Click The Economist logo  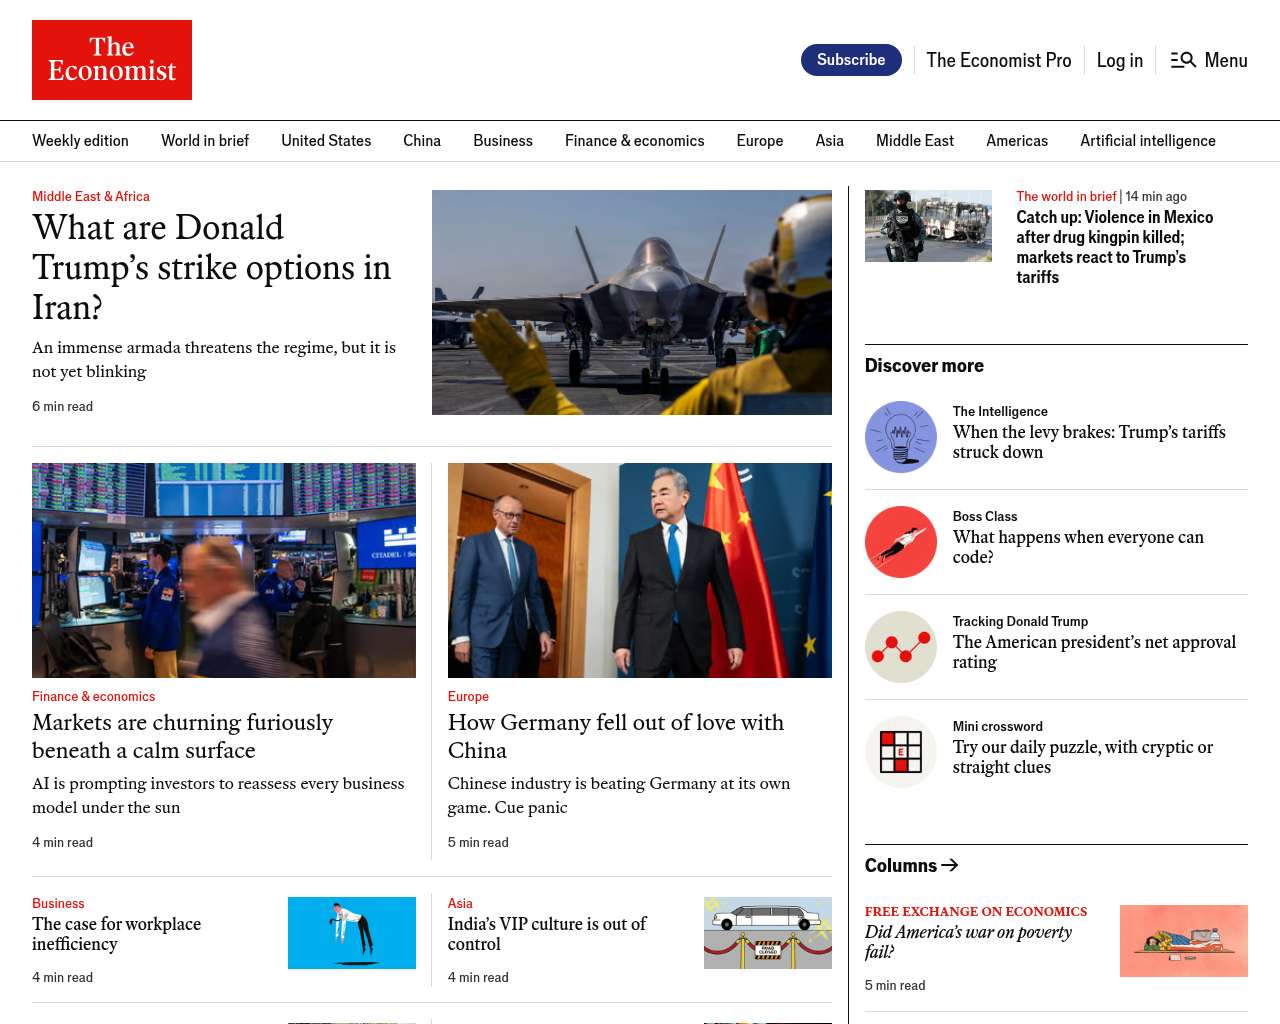click(x=112, y=60)
